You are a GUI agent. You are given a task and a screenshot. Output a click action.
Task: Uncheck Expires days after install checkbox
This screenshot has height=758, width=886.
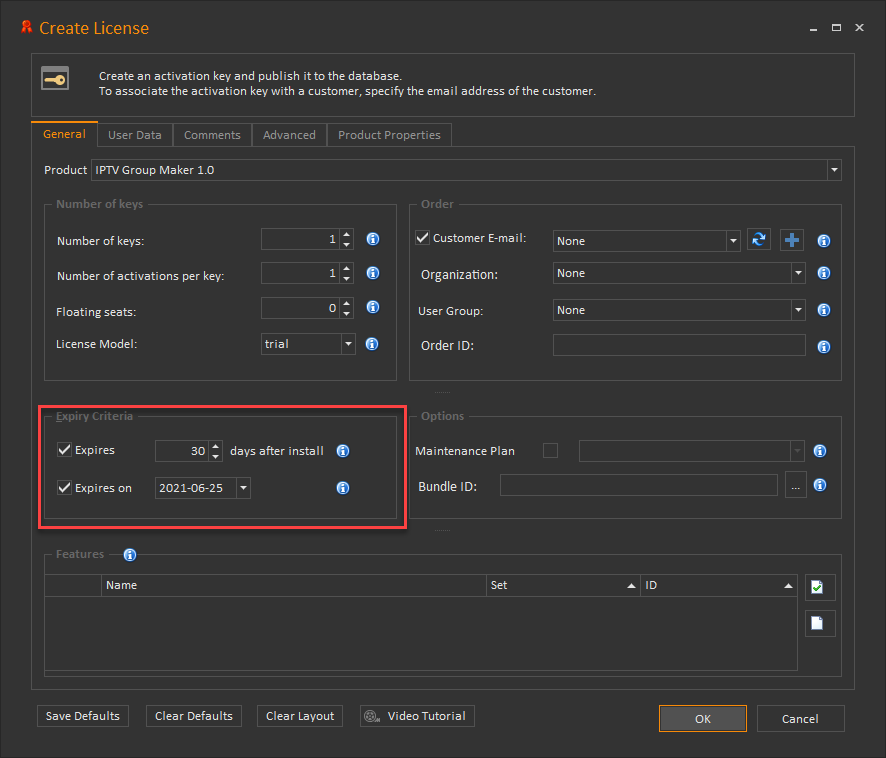click(64, 450)
